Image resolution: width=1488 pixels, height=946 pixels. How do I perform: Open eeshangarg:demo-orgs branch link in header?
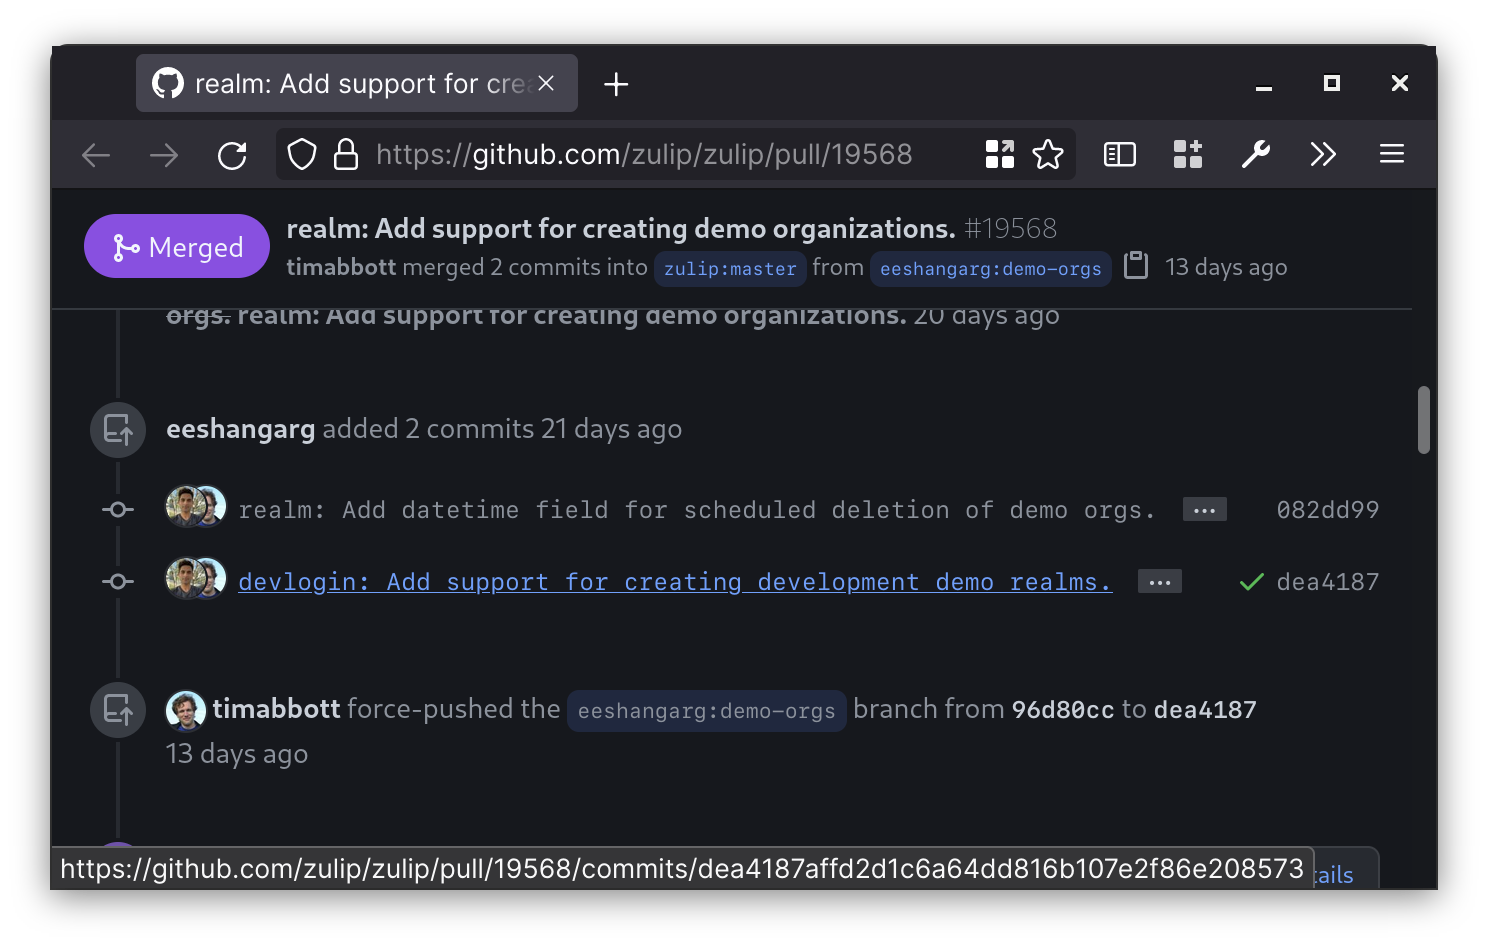pyautogui.click(x=990, y=269)
